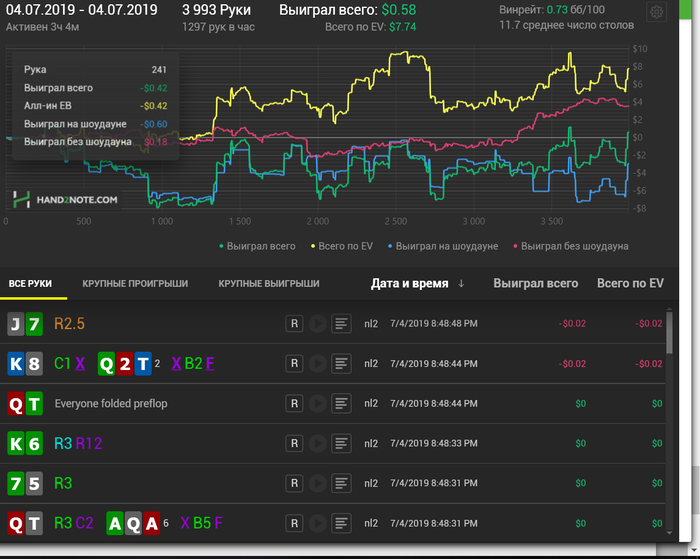Switch to 'Крупные выигрыши' tab

[269, 284]
